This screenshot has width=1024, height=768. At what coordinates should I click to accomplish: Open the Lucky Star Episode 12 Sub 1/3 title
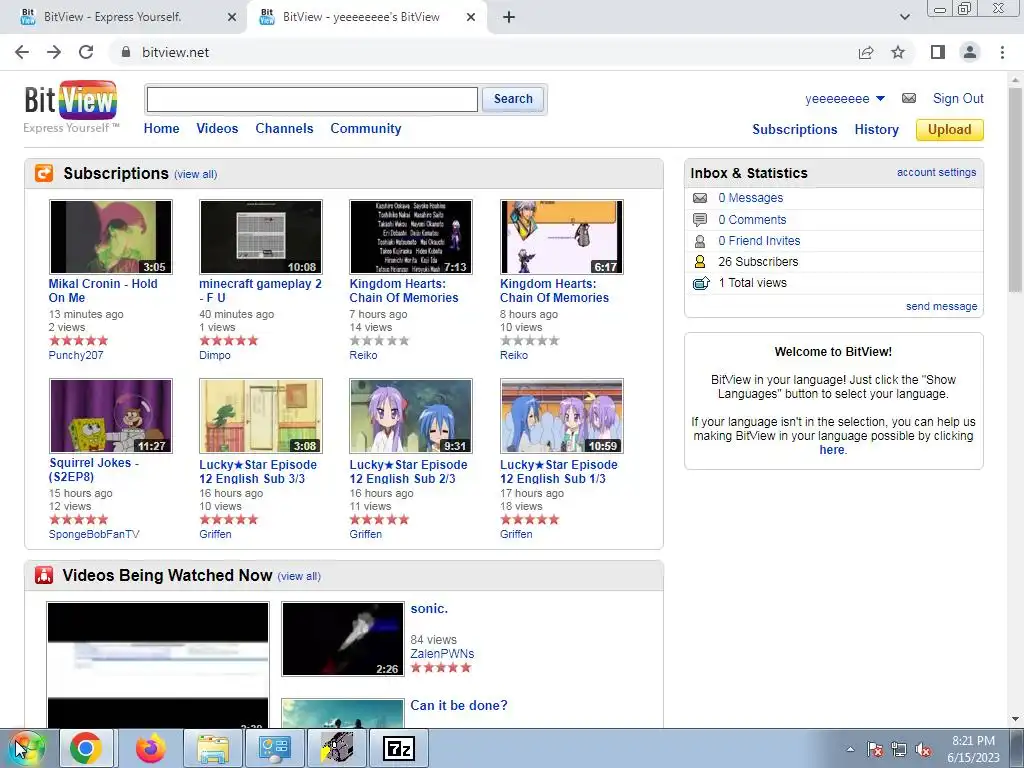click(558, 472)
